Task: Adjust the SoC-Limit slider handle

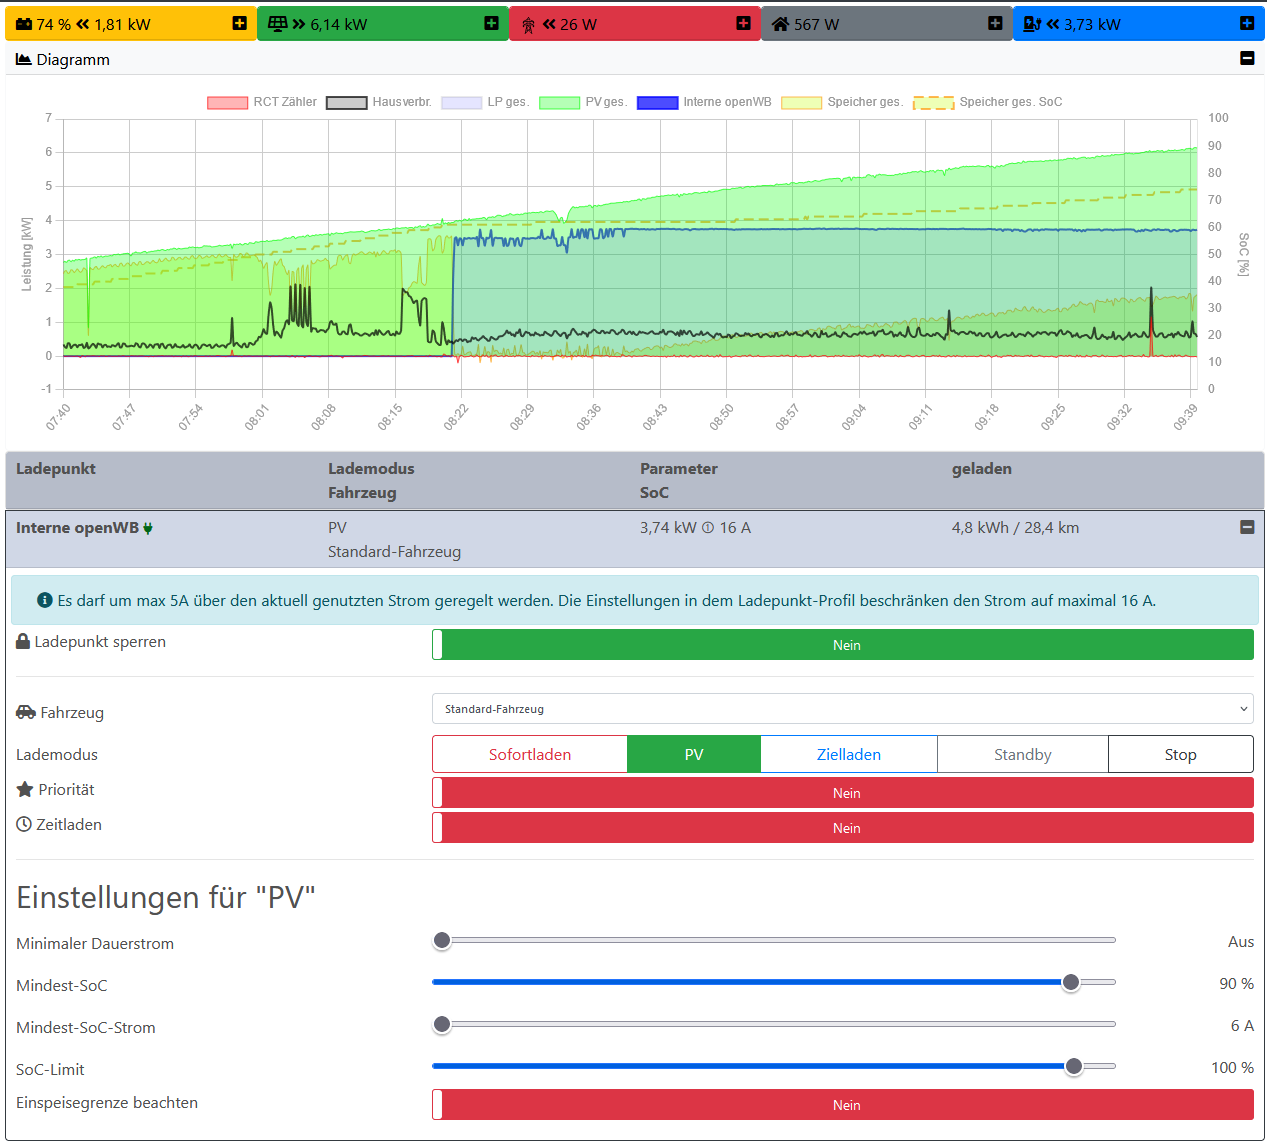Action: 1074,1066
